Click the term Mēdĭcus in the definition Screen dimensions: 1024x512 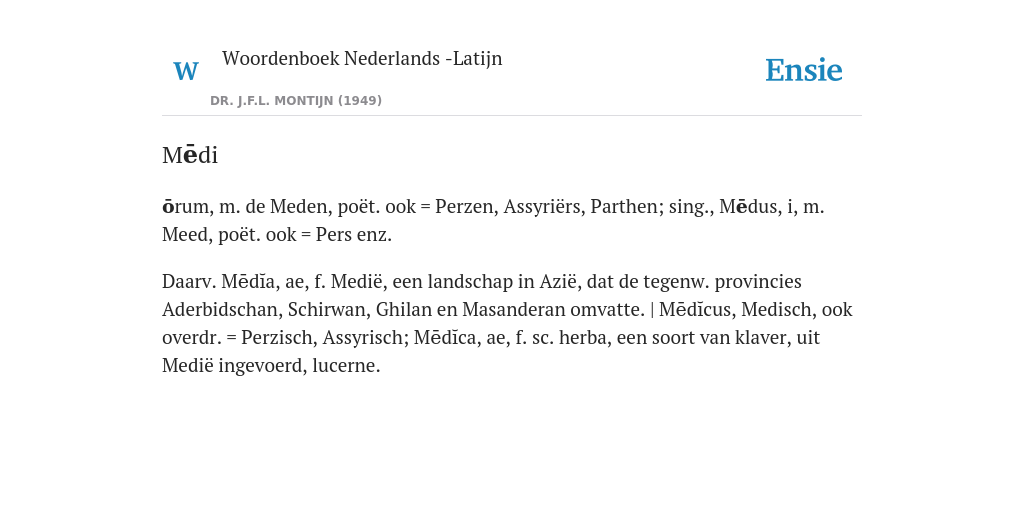click(695, 309)
